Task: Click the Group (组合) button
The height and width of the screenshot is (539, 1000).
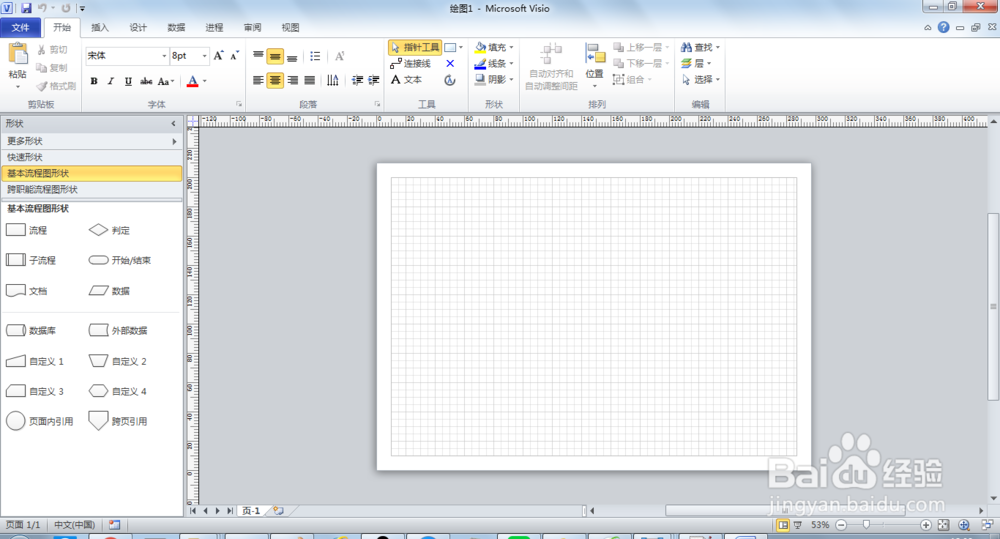Action: tap(631, 79)
